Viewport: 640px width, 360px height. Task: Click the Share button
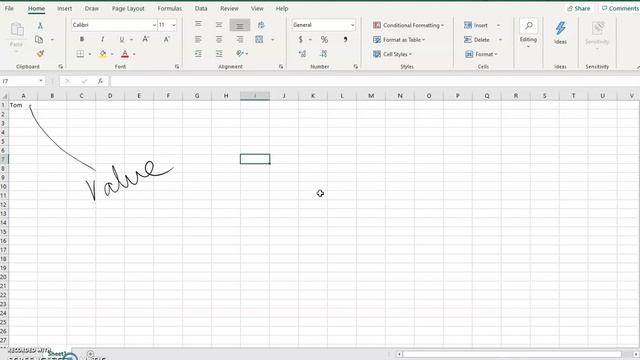click(579, 8)
